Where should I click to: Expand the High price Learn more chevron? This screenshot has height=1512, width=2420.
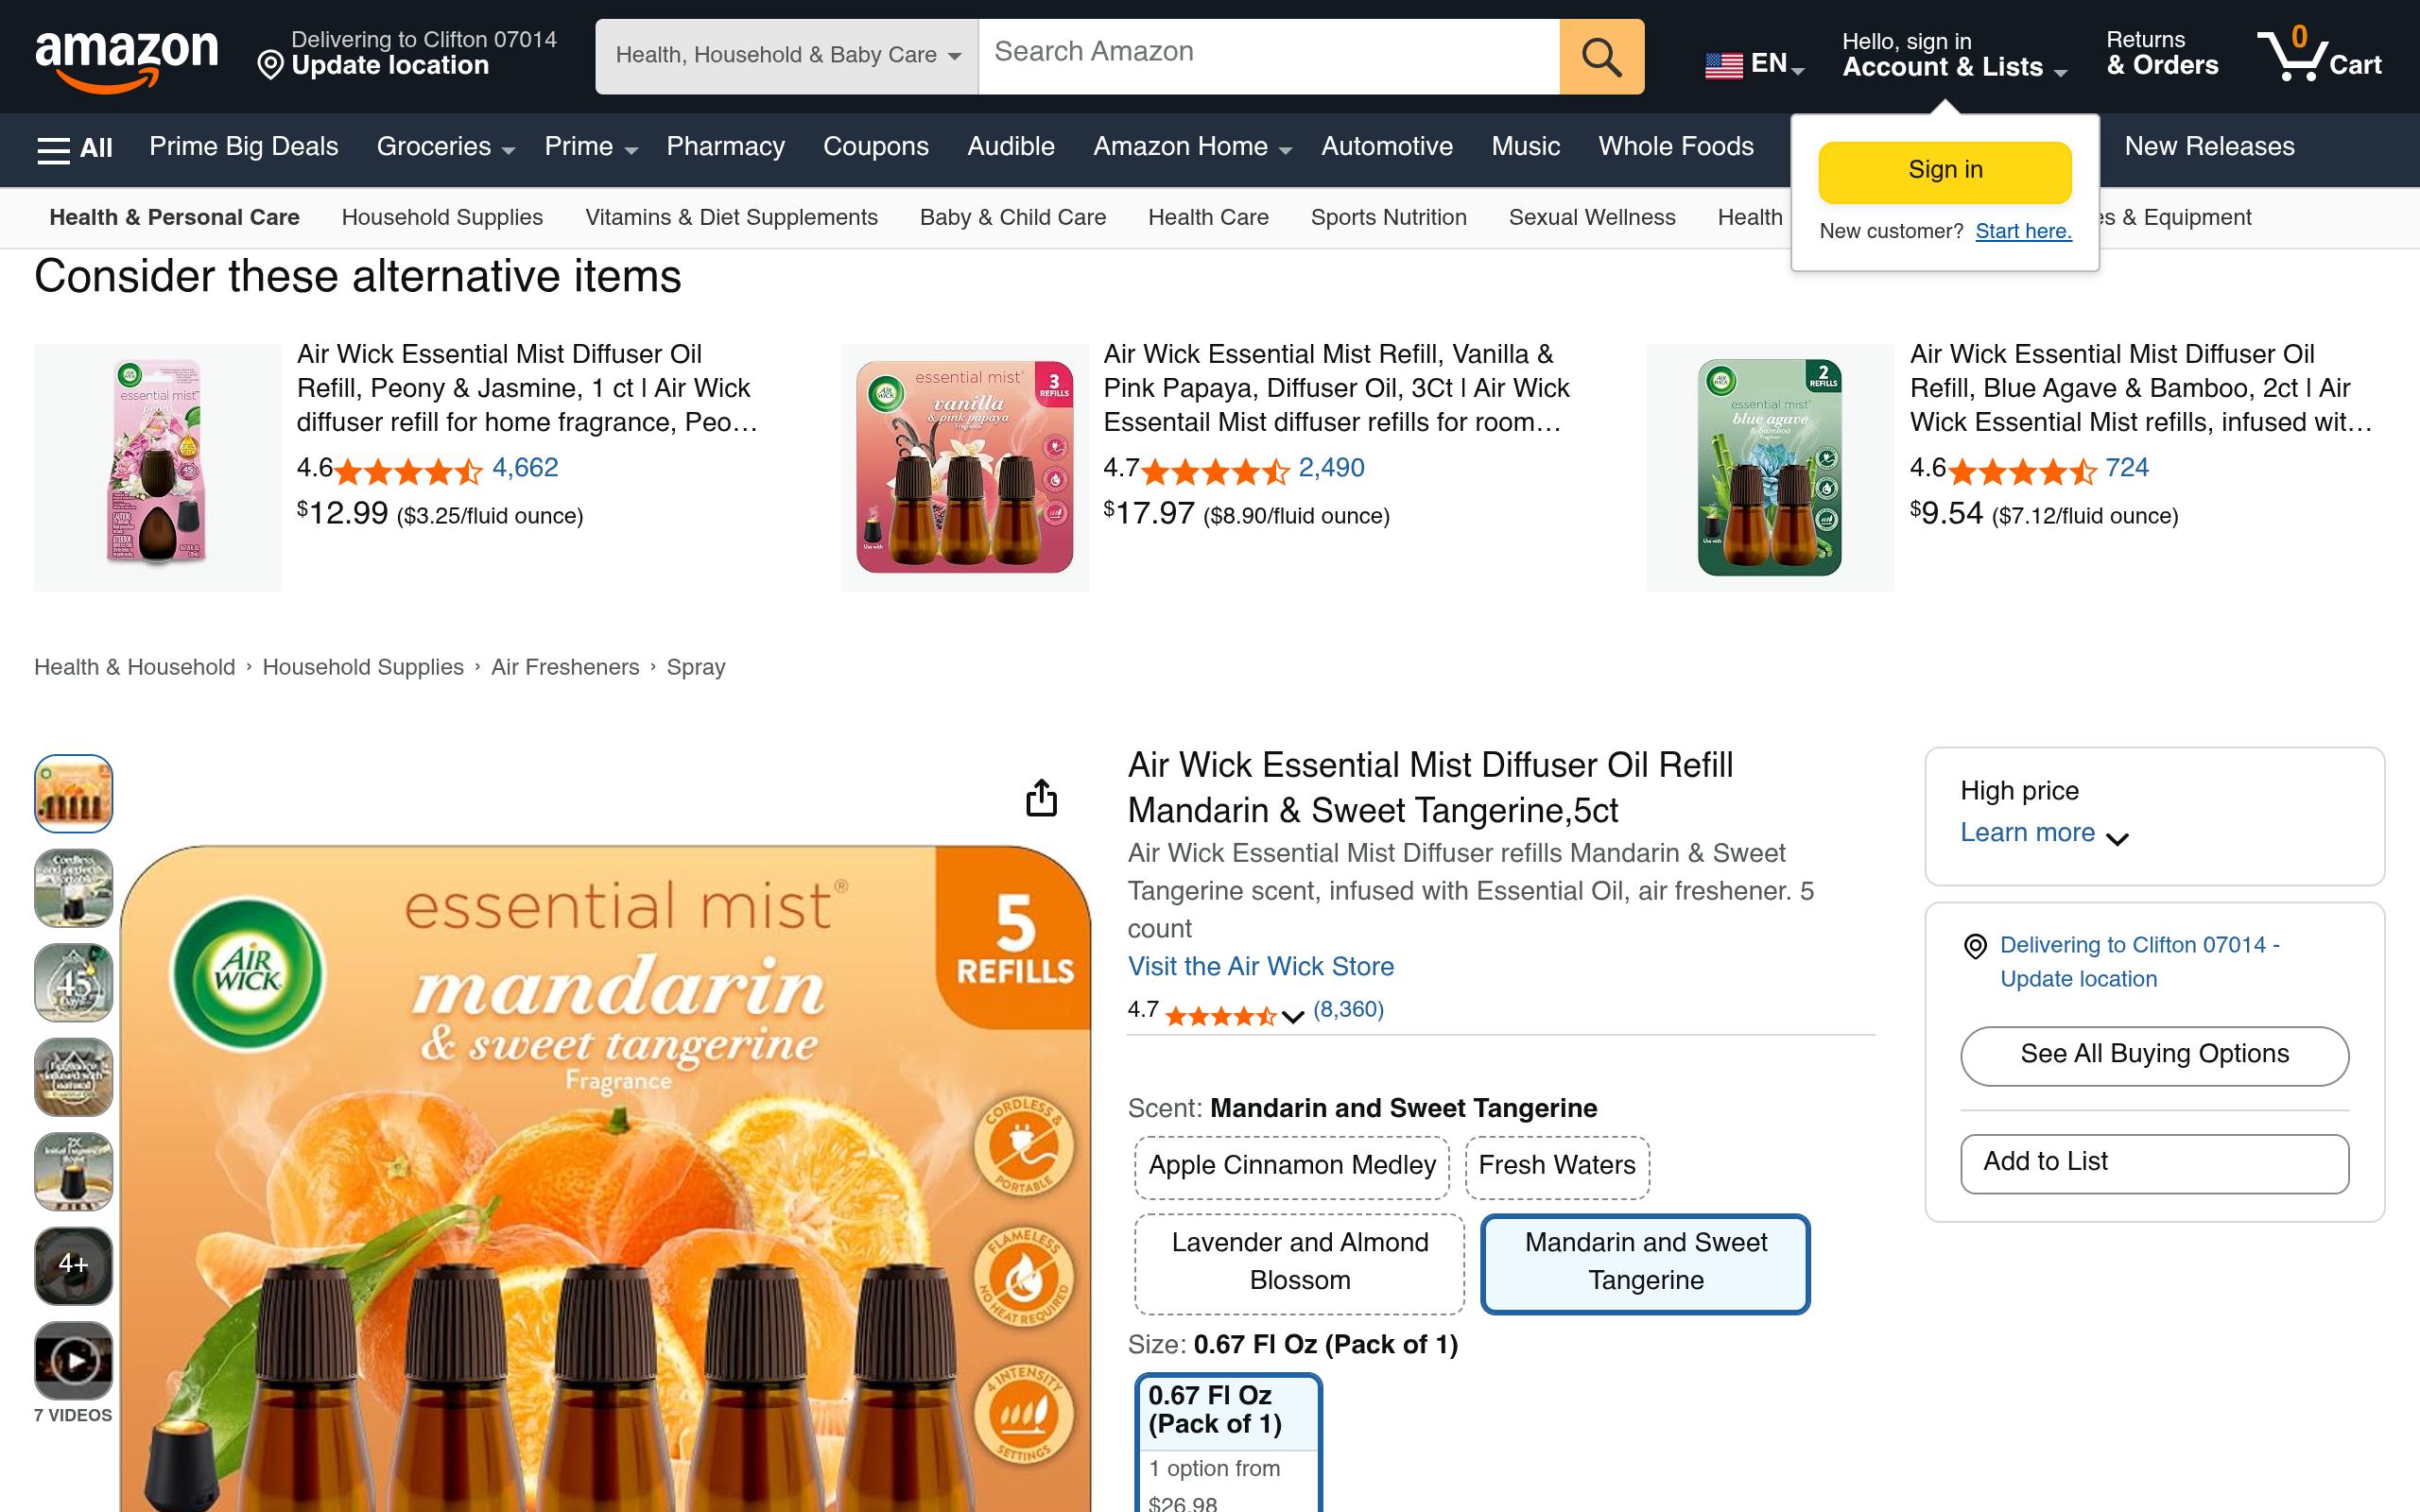click(2116, 838)
